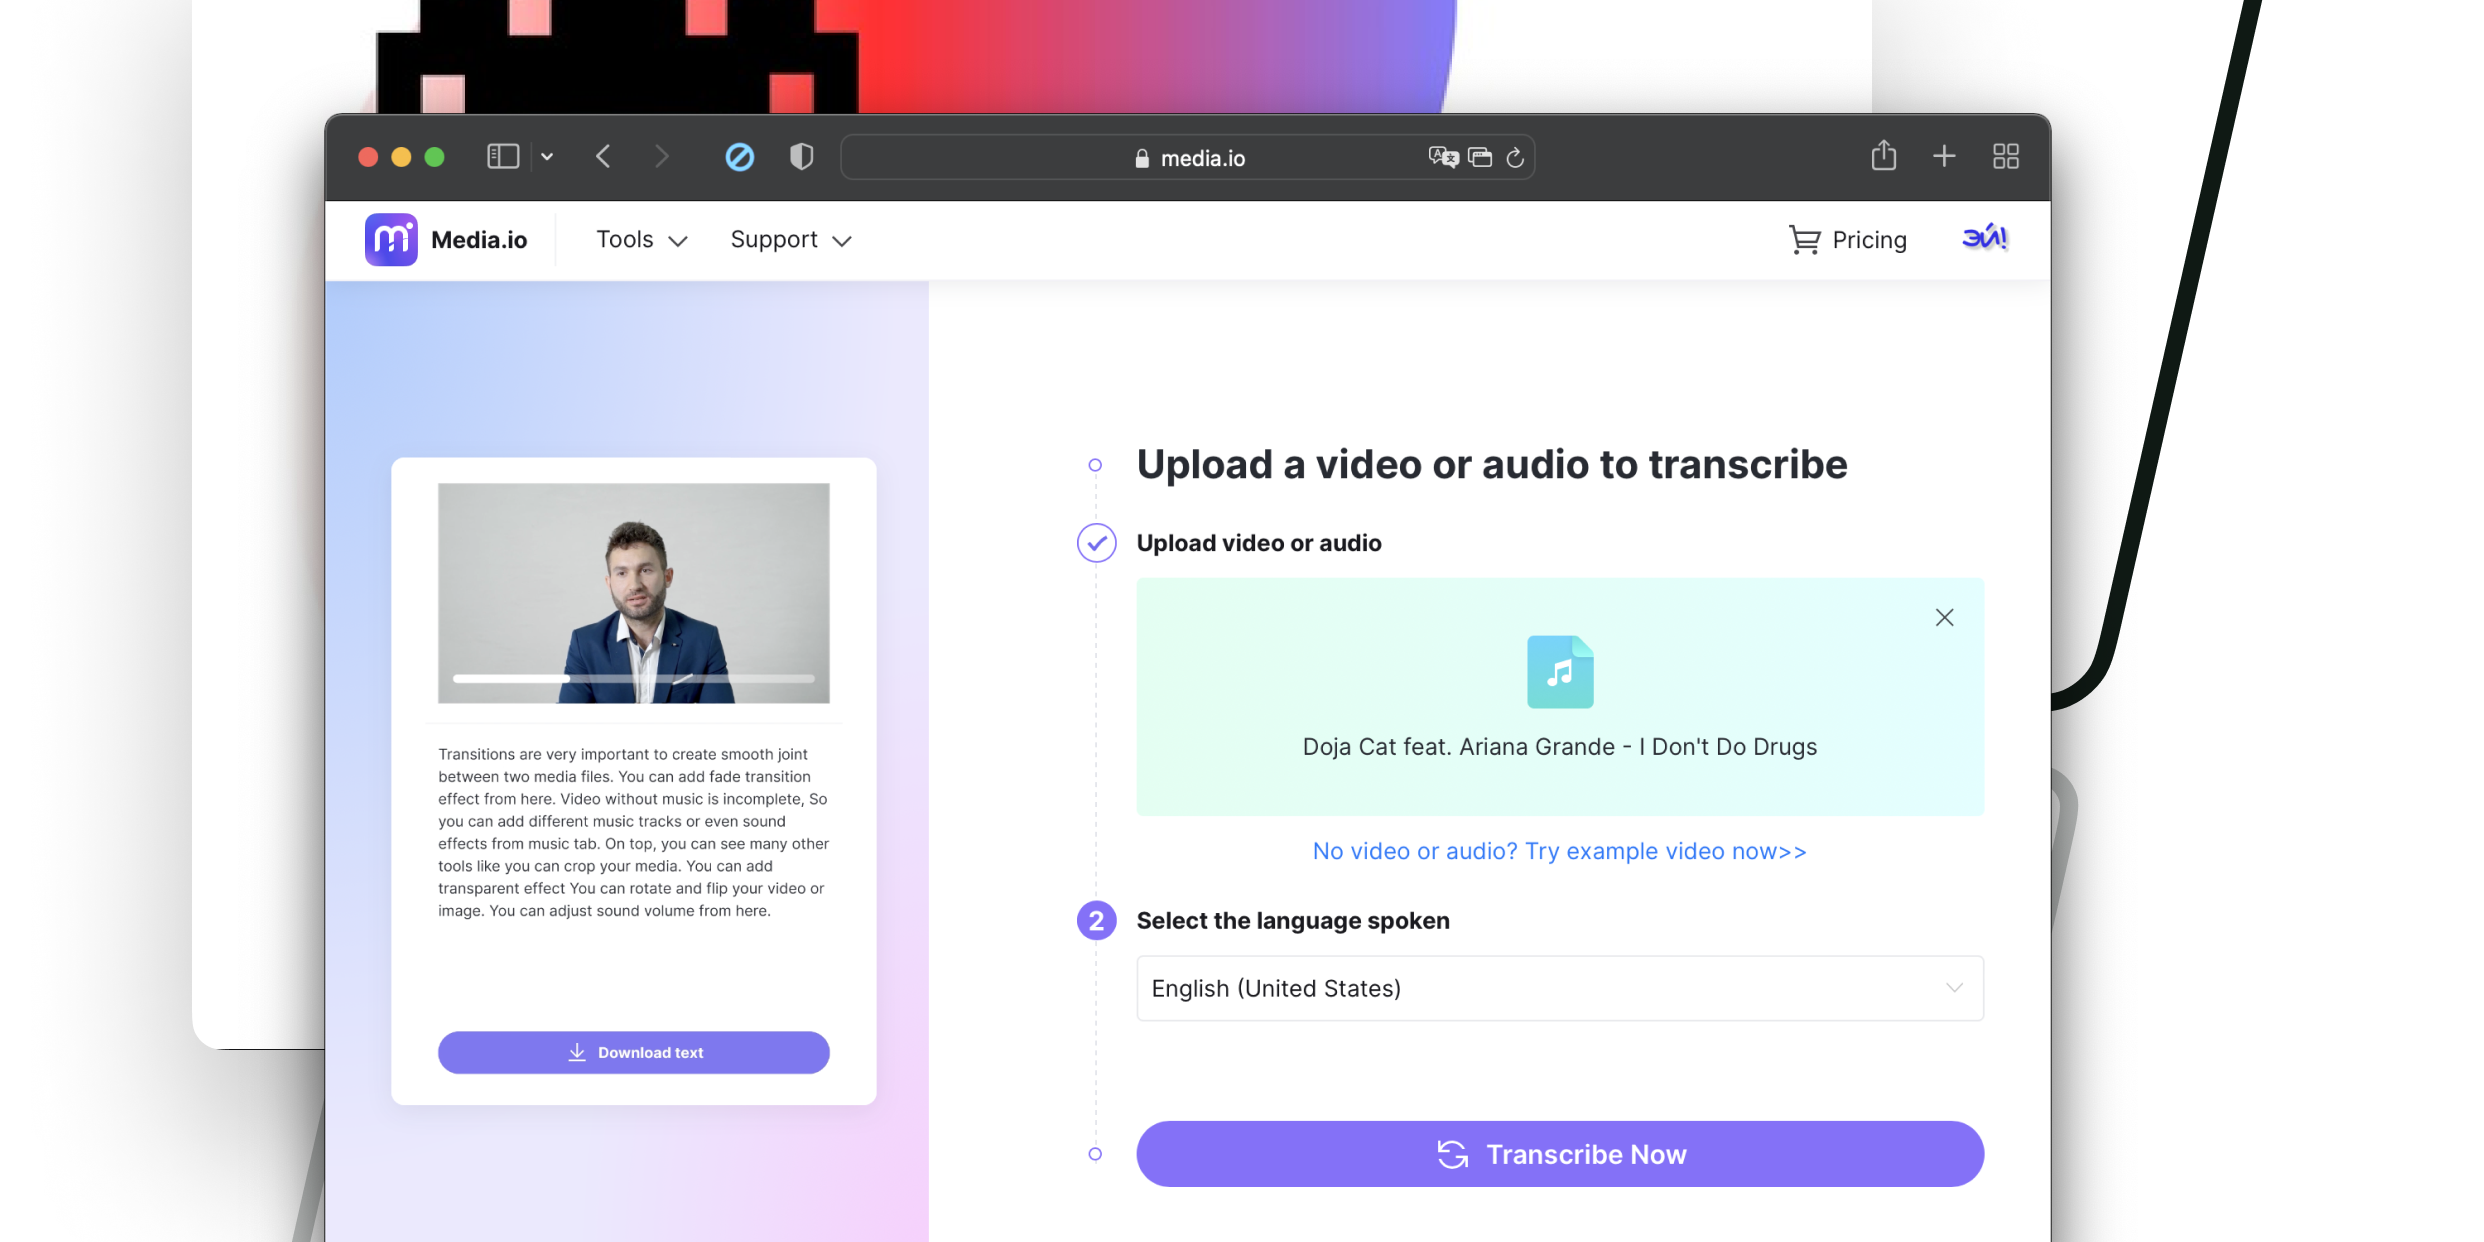
Task: Click the Download text button
Action: click(633, 1052)
